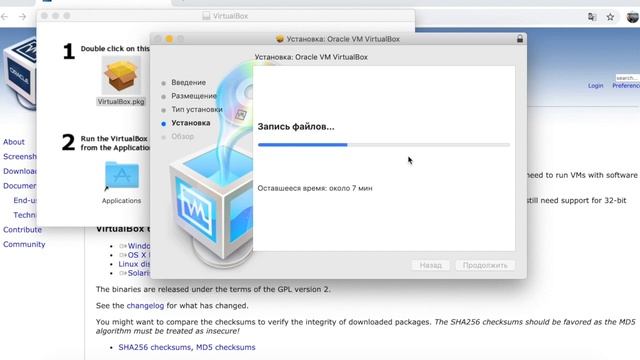Click the VirtualBox disk icon in window title

206,16
